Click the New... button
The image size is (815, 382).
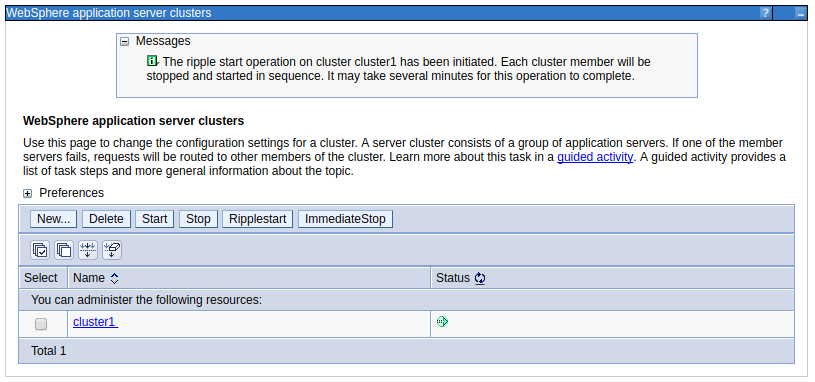coord(54,219)
